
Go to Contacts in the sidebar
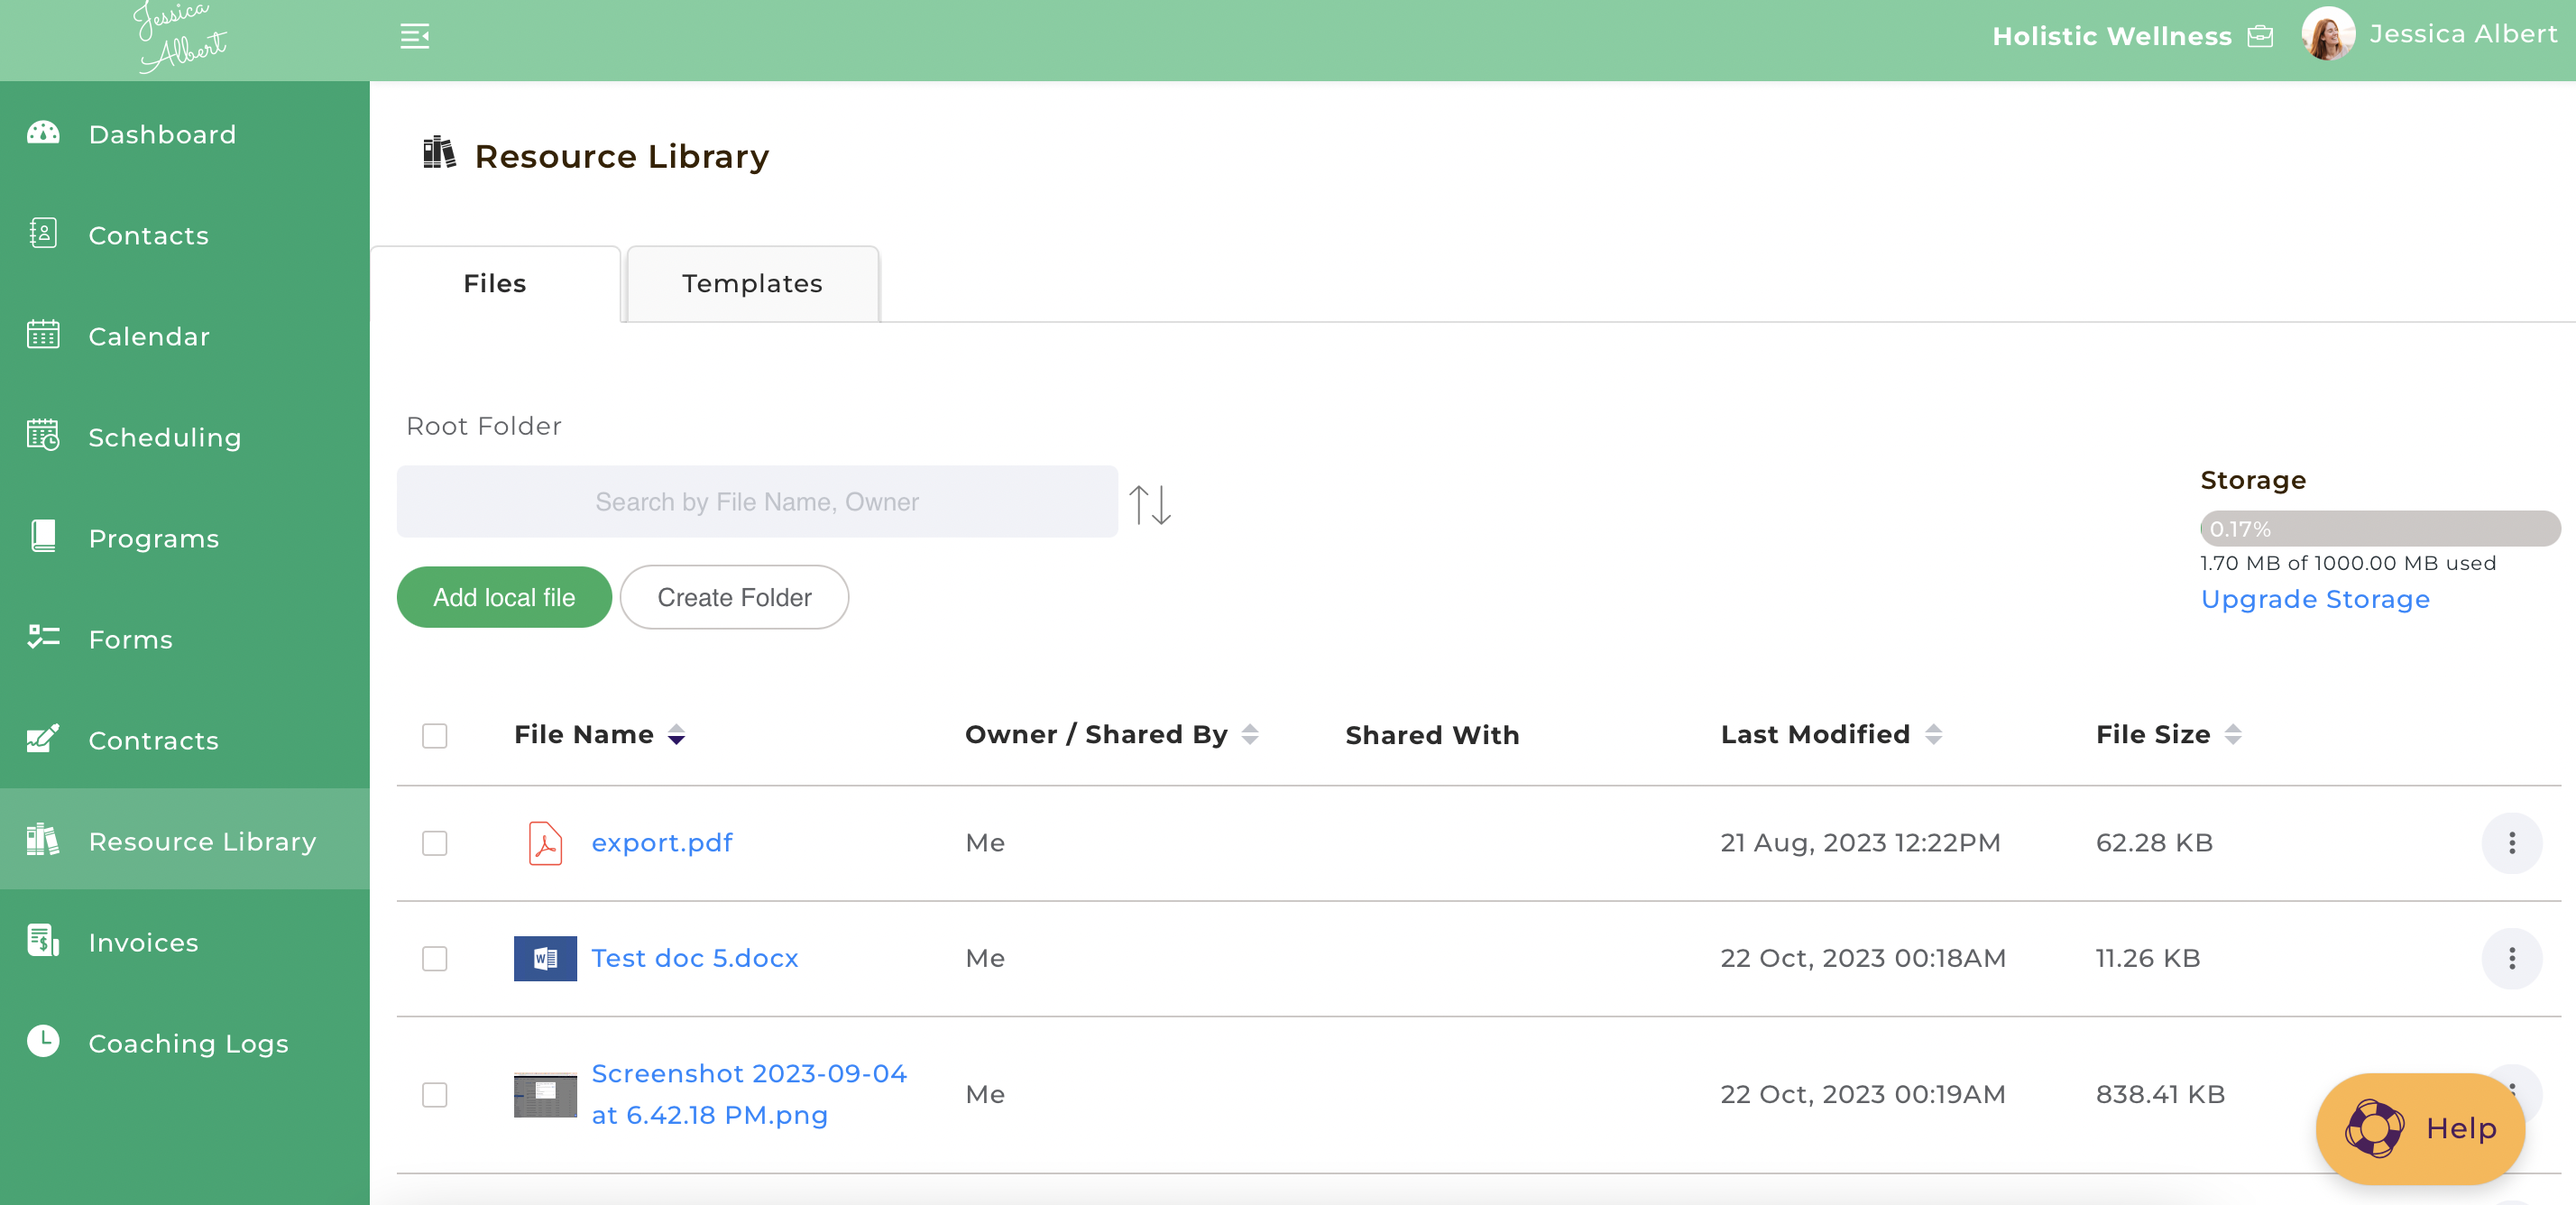pyautogui.click(x=185, y=234)
